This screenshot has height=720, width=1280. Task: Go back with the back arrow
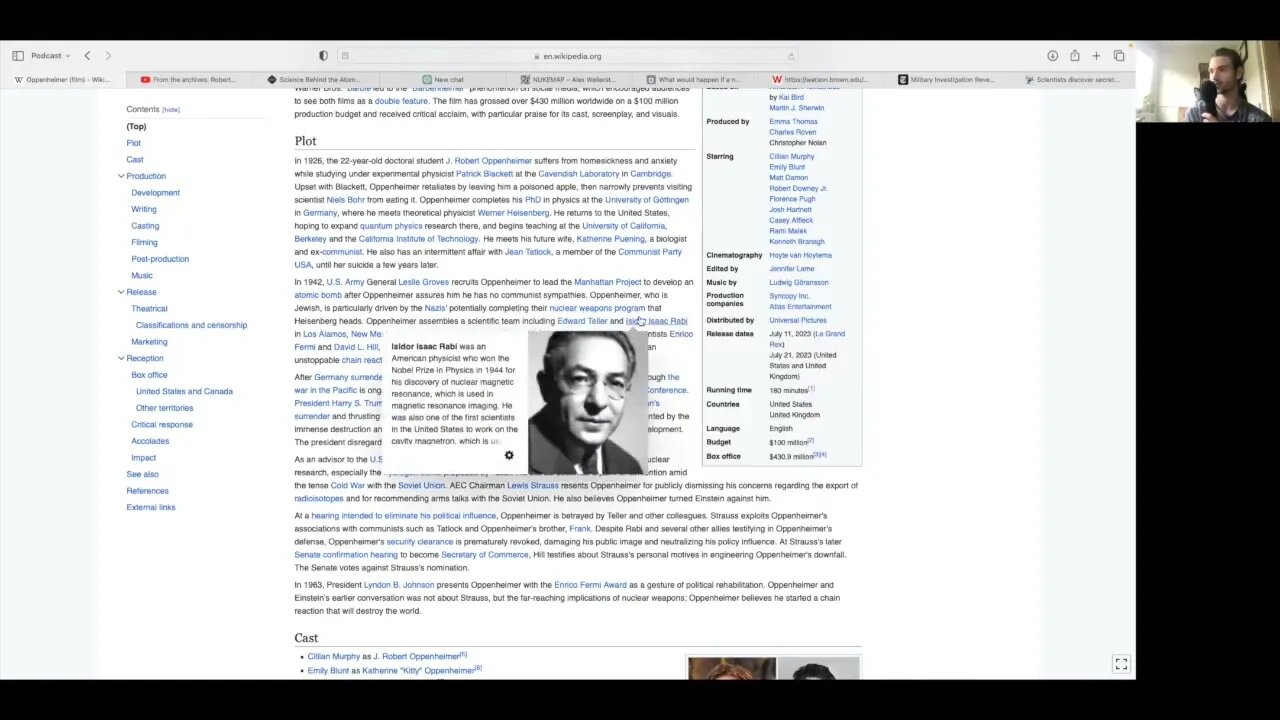click(87, 56)
